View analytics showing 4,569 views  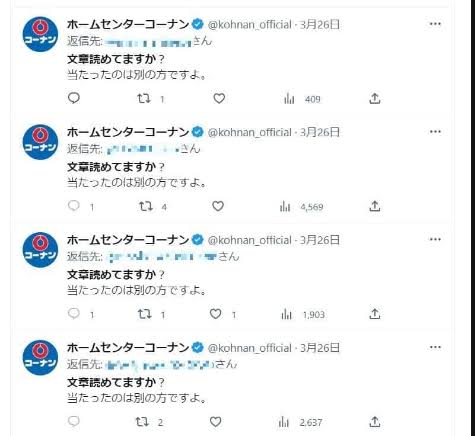(x=302, y=207)
